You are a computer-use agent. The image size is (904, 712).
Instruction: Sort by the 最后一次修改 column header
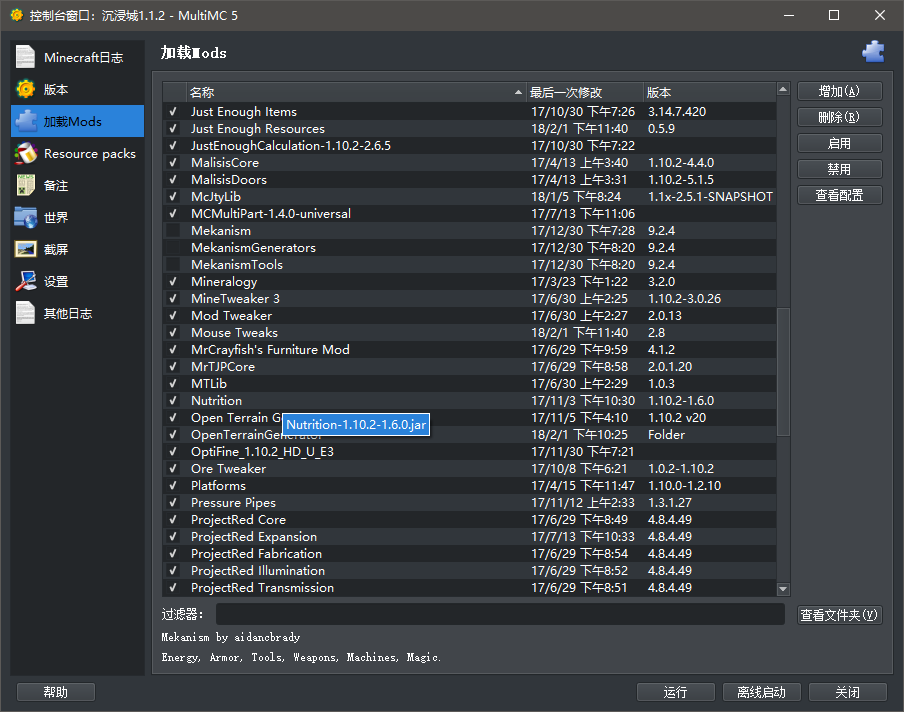coord(584,92)
